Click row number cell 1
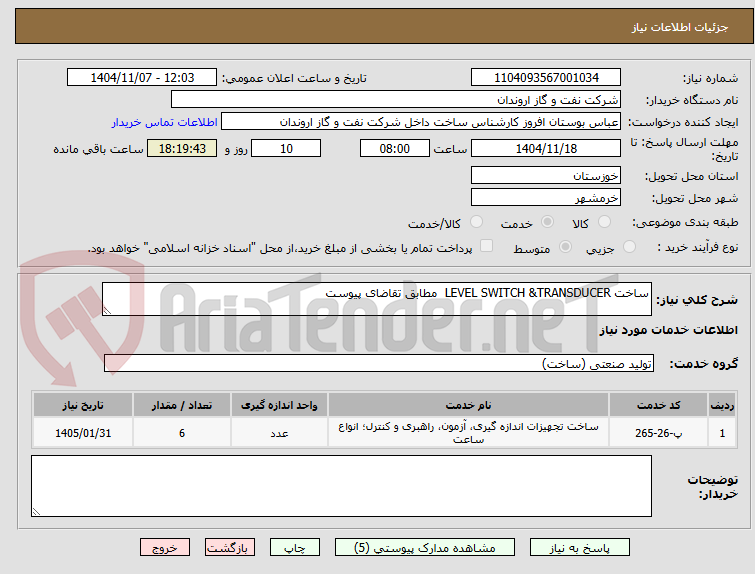Viewport: 755px width, 574px height. pos(722,432)
